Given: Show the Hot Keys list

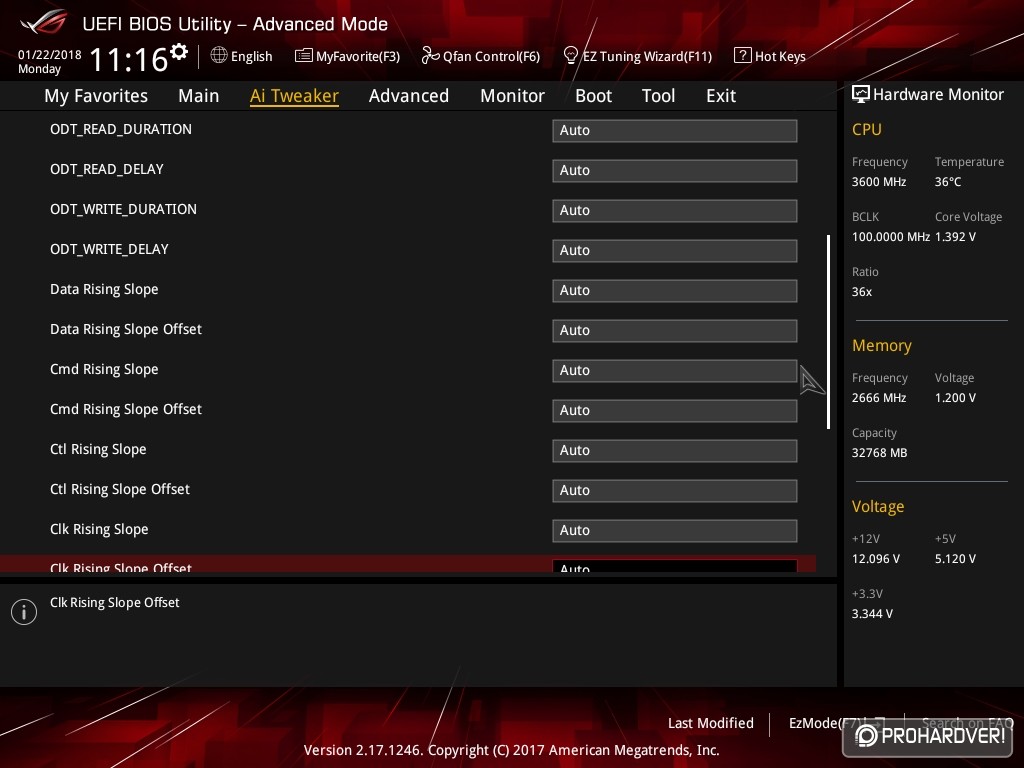Looking at the screenshot, I should click(x=780, y=57).
